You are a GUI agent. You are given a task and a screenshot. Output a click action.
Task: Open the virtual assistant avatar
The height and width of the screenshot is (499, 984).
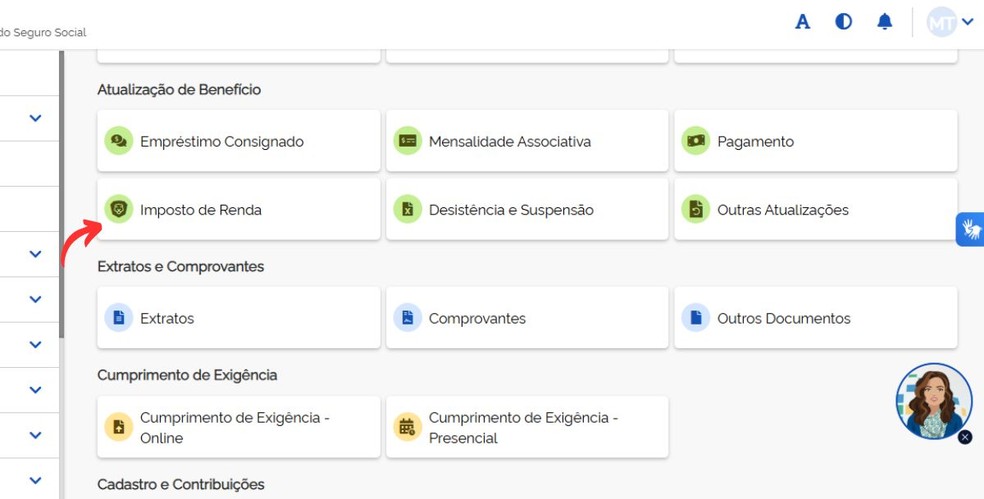pos(932,399)
